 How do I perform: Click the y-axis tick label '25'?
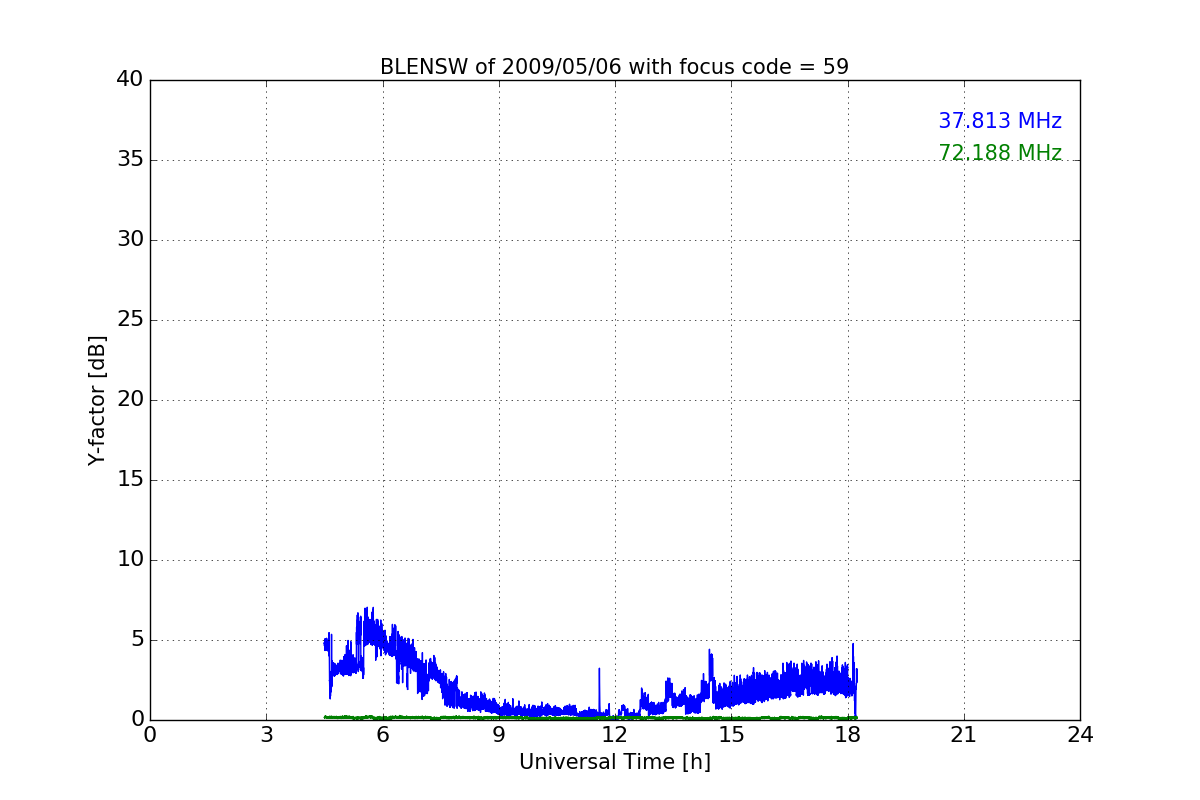coord(130,320)
